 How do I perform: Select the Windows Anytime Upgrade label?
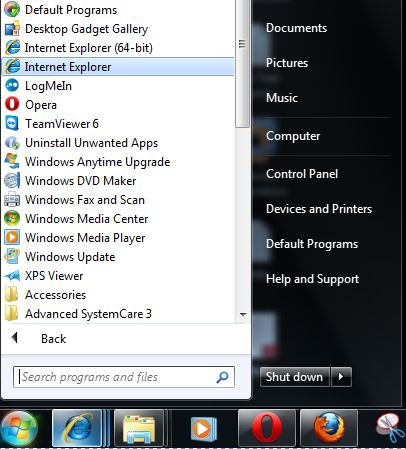(98, 162)
